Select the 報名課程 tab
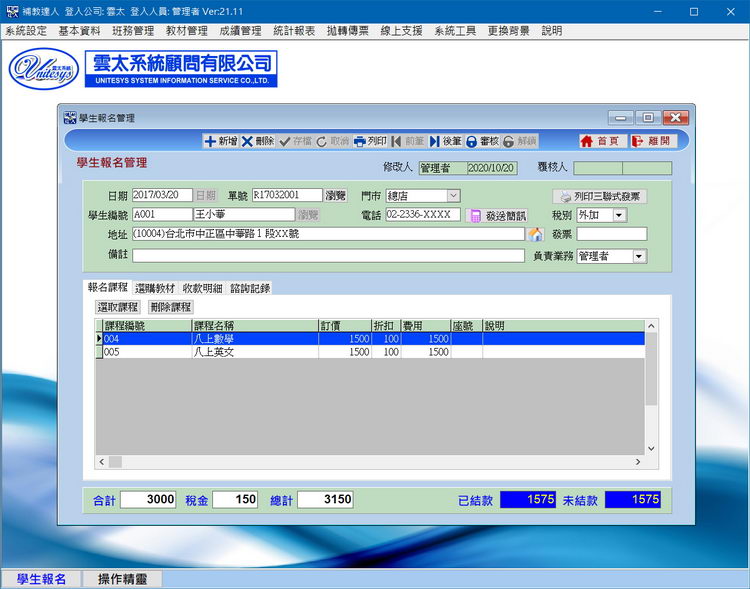750x589 pixels. coord(107,287)
